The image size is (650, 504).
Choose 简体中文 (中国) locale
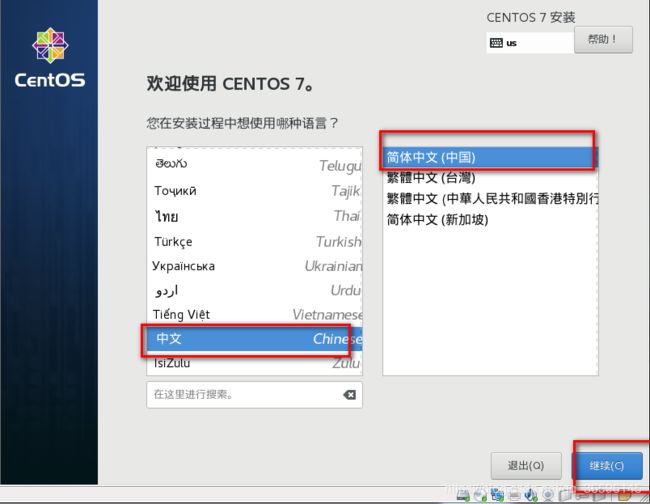click(490, 158)
